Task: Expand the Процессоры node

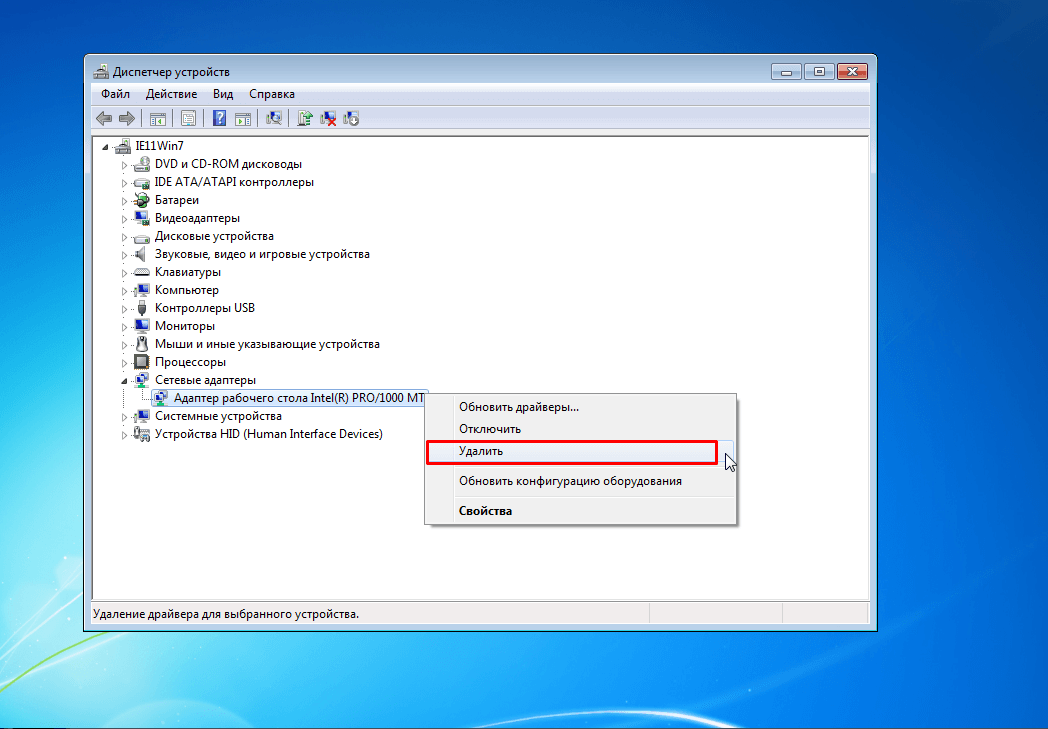Action: coord(124,363)
